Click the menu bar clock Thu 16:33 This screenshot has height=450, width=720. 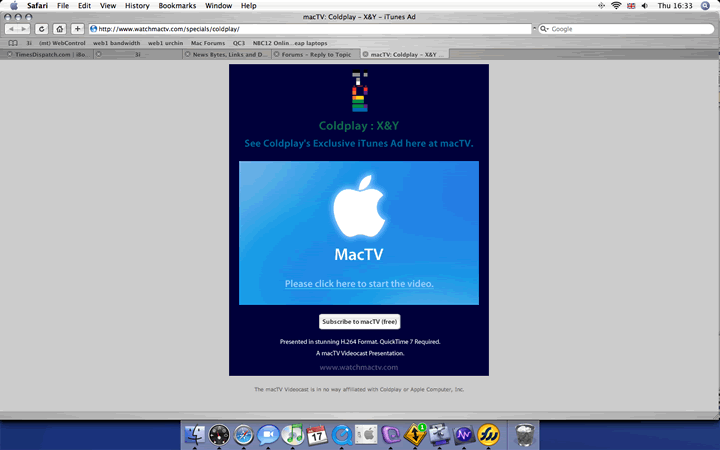pos(675,6)
